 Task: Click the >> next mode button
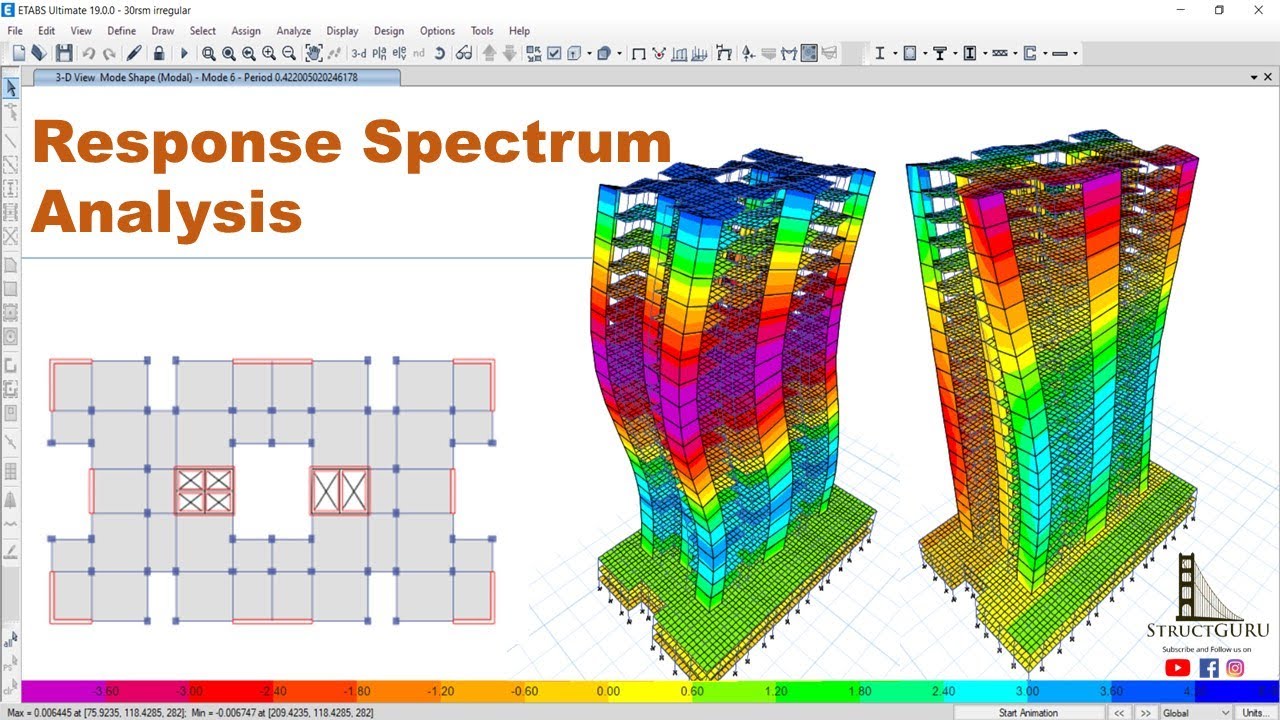[x=1144, y=712]
